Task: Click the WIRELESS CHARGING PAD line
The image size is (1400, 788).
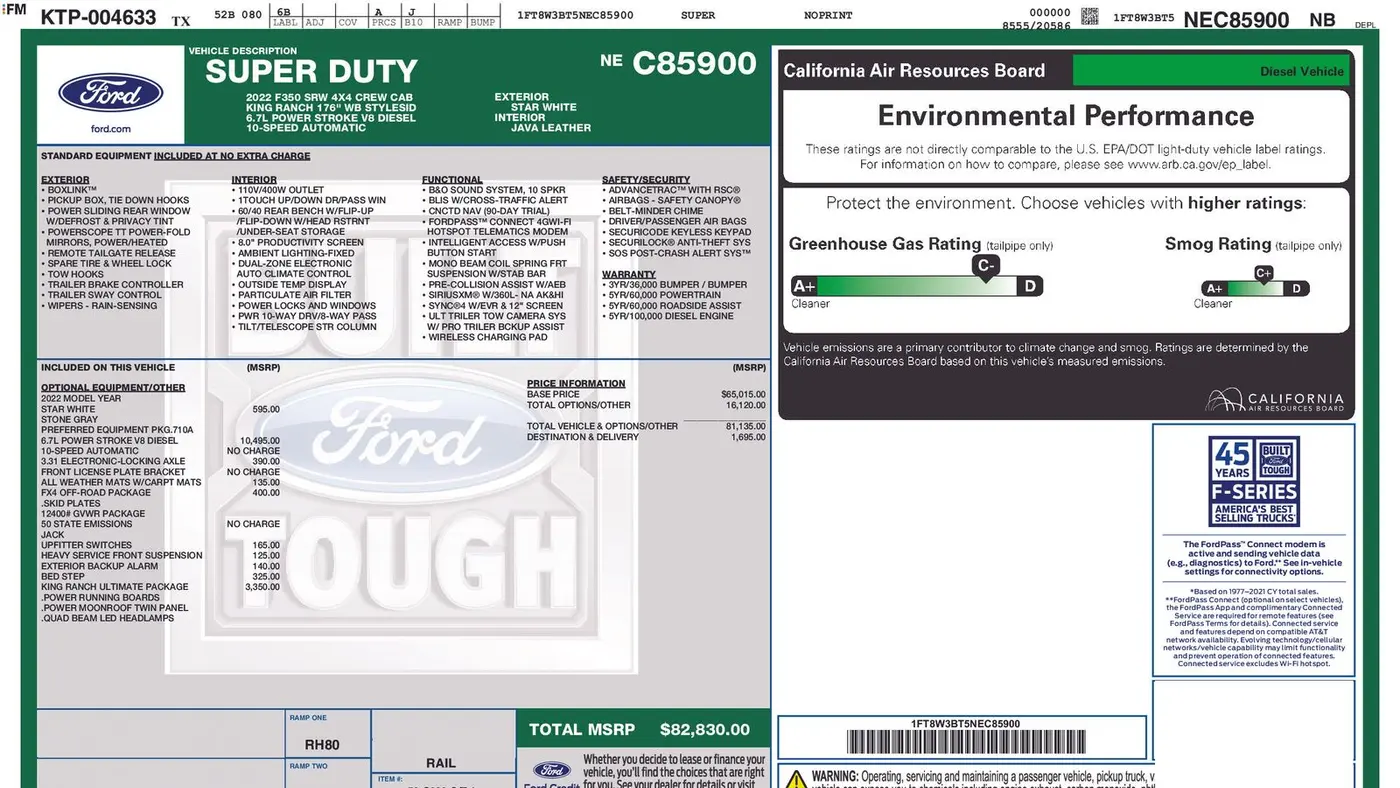Action: [x=487, y=337]
